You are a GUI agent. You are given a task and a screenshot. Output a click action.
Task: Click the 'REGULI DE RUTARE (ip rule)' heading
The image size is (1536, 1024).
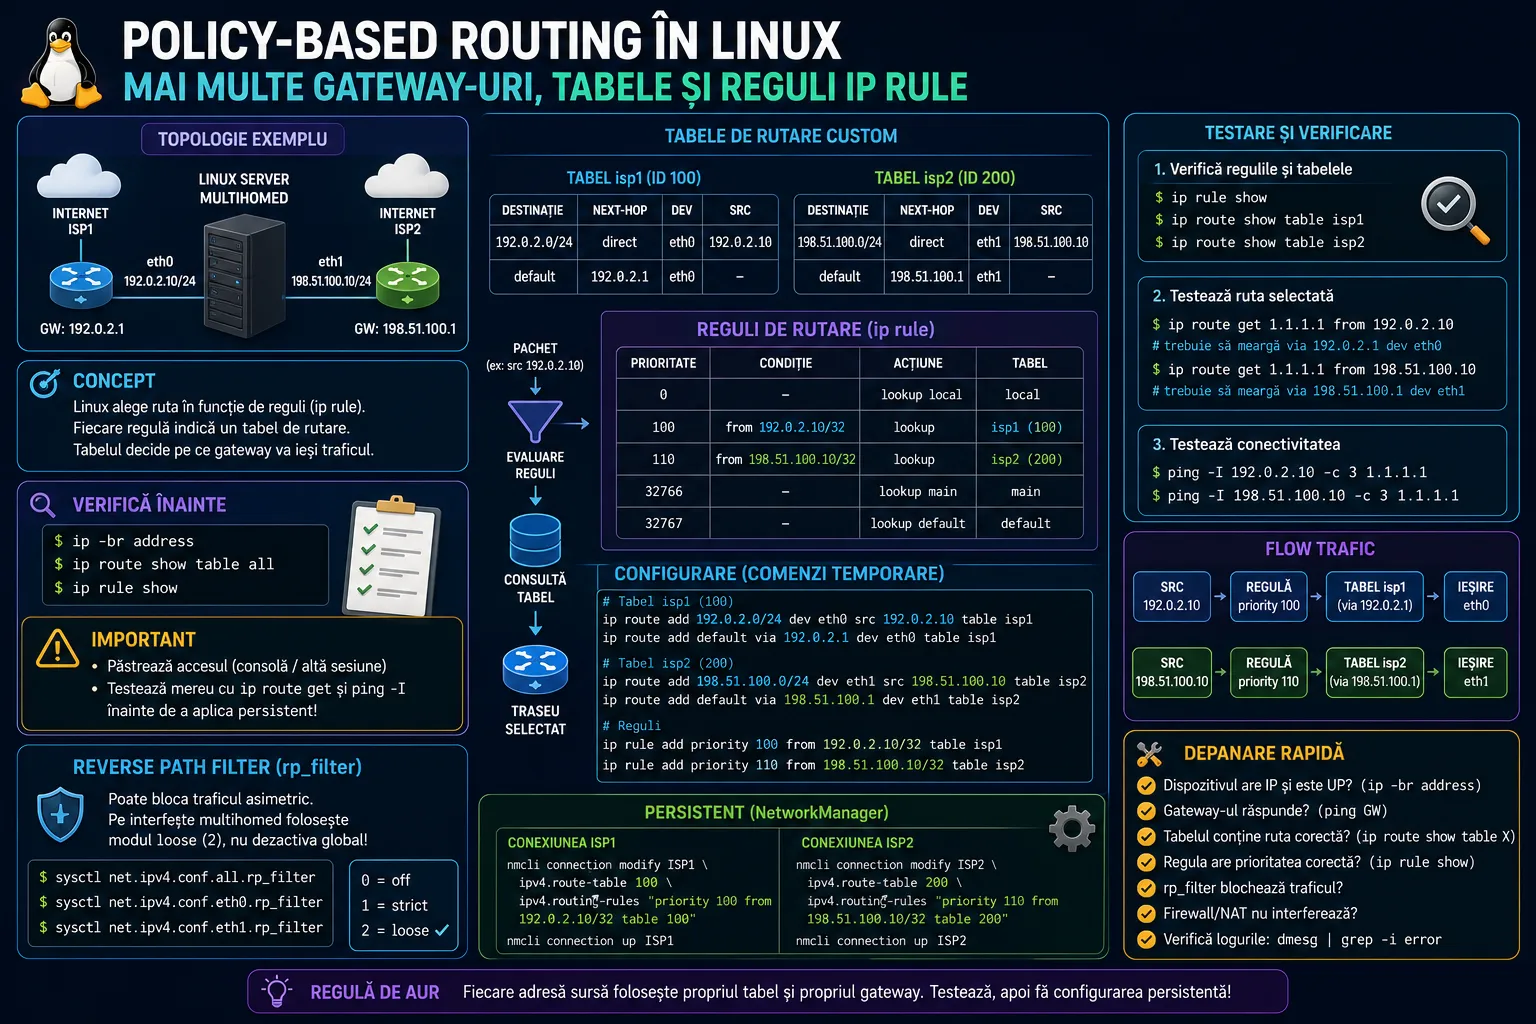815,329
